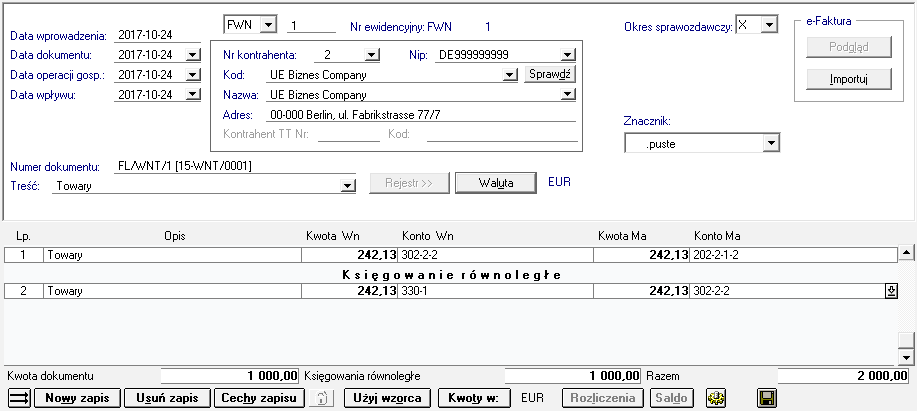
Task: Open the FWN register type dropdown
Action: coord(268,24)
